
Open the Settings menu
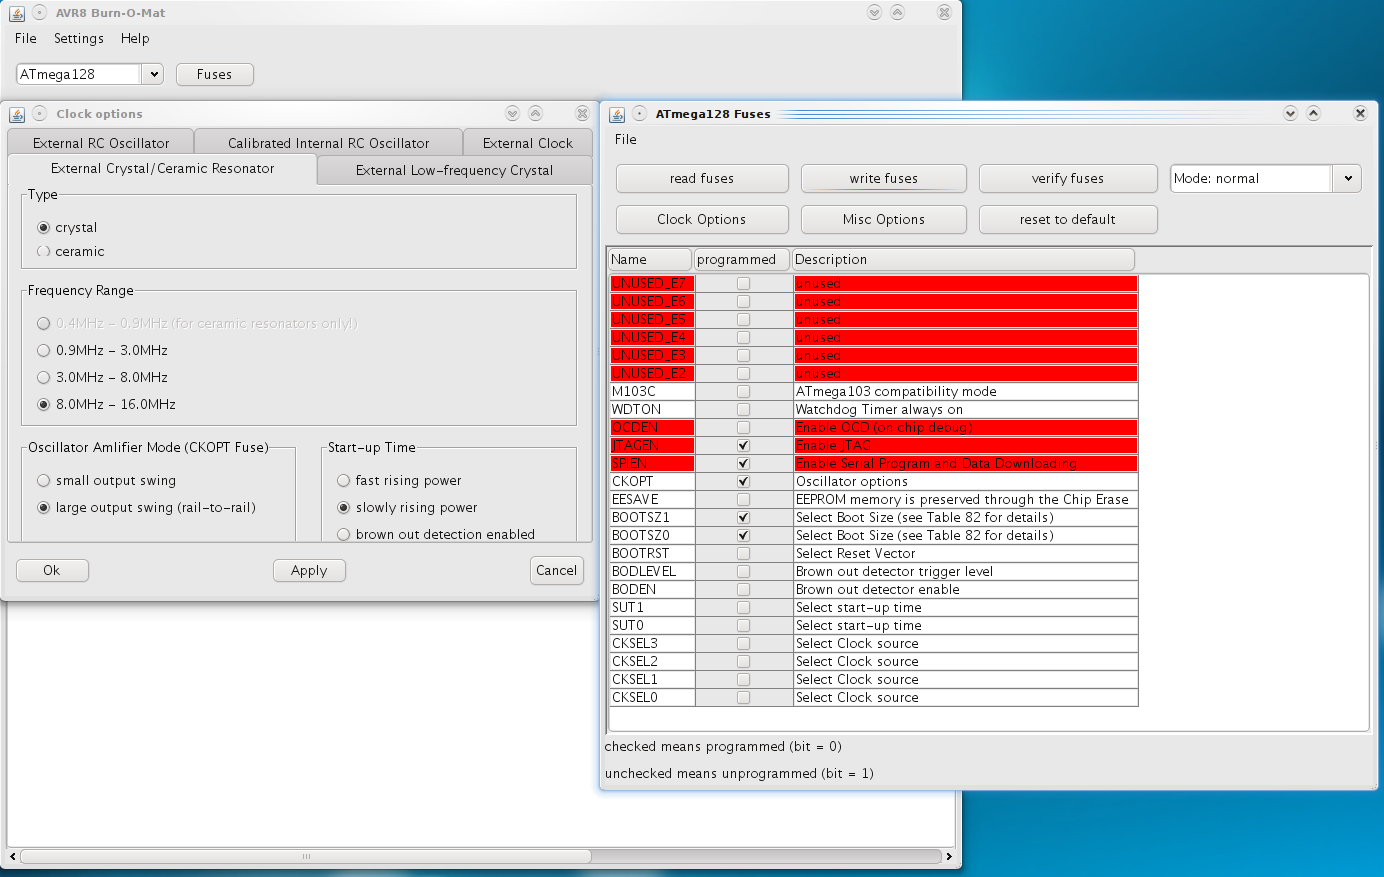(79, 39)
